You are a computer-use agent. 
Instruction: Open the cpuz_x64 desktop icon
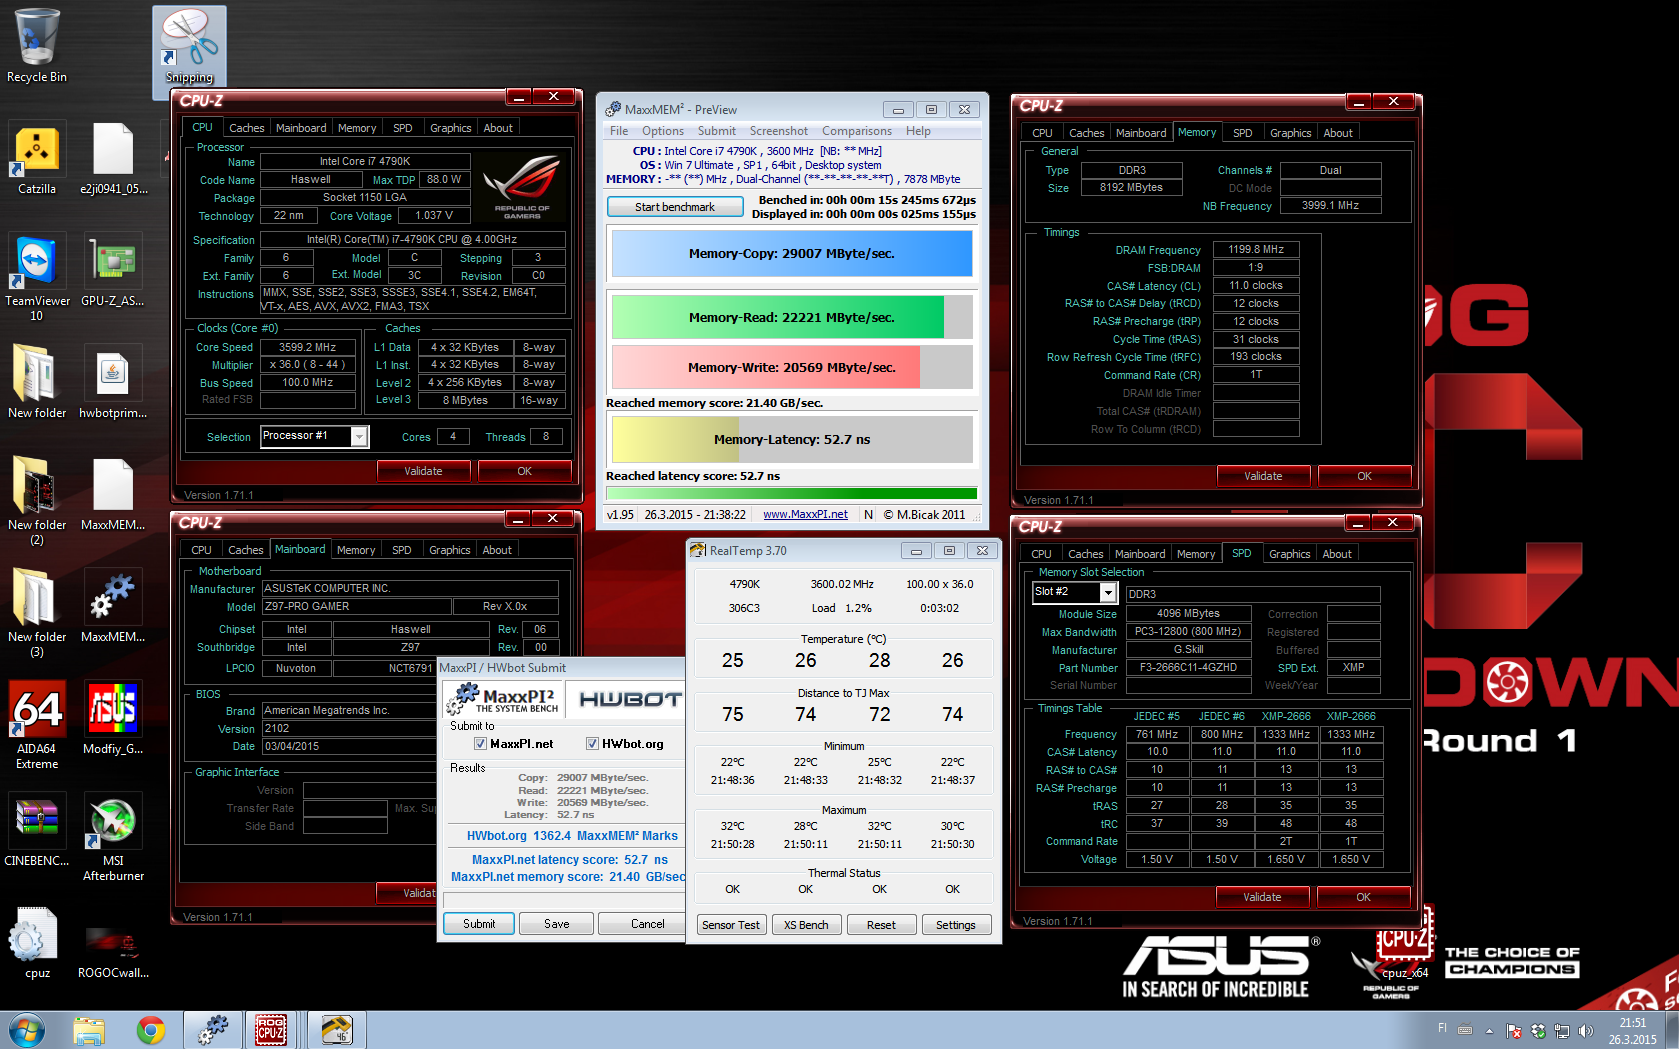point(1404,945)
